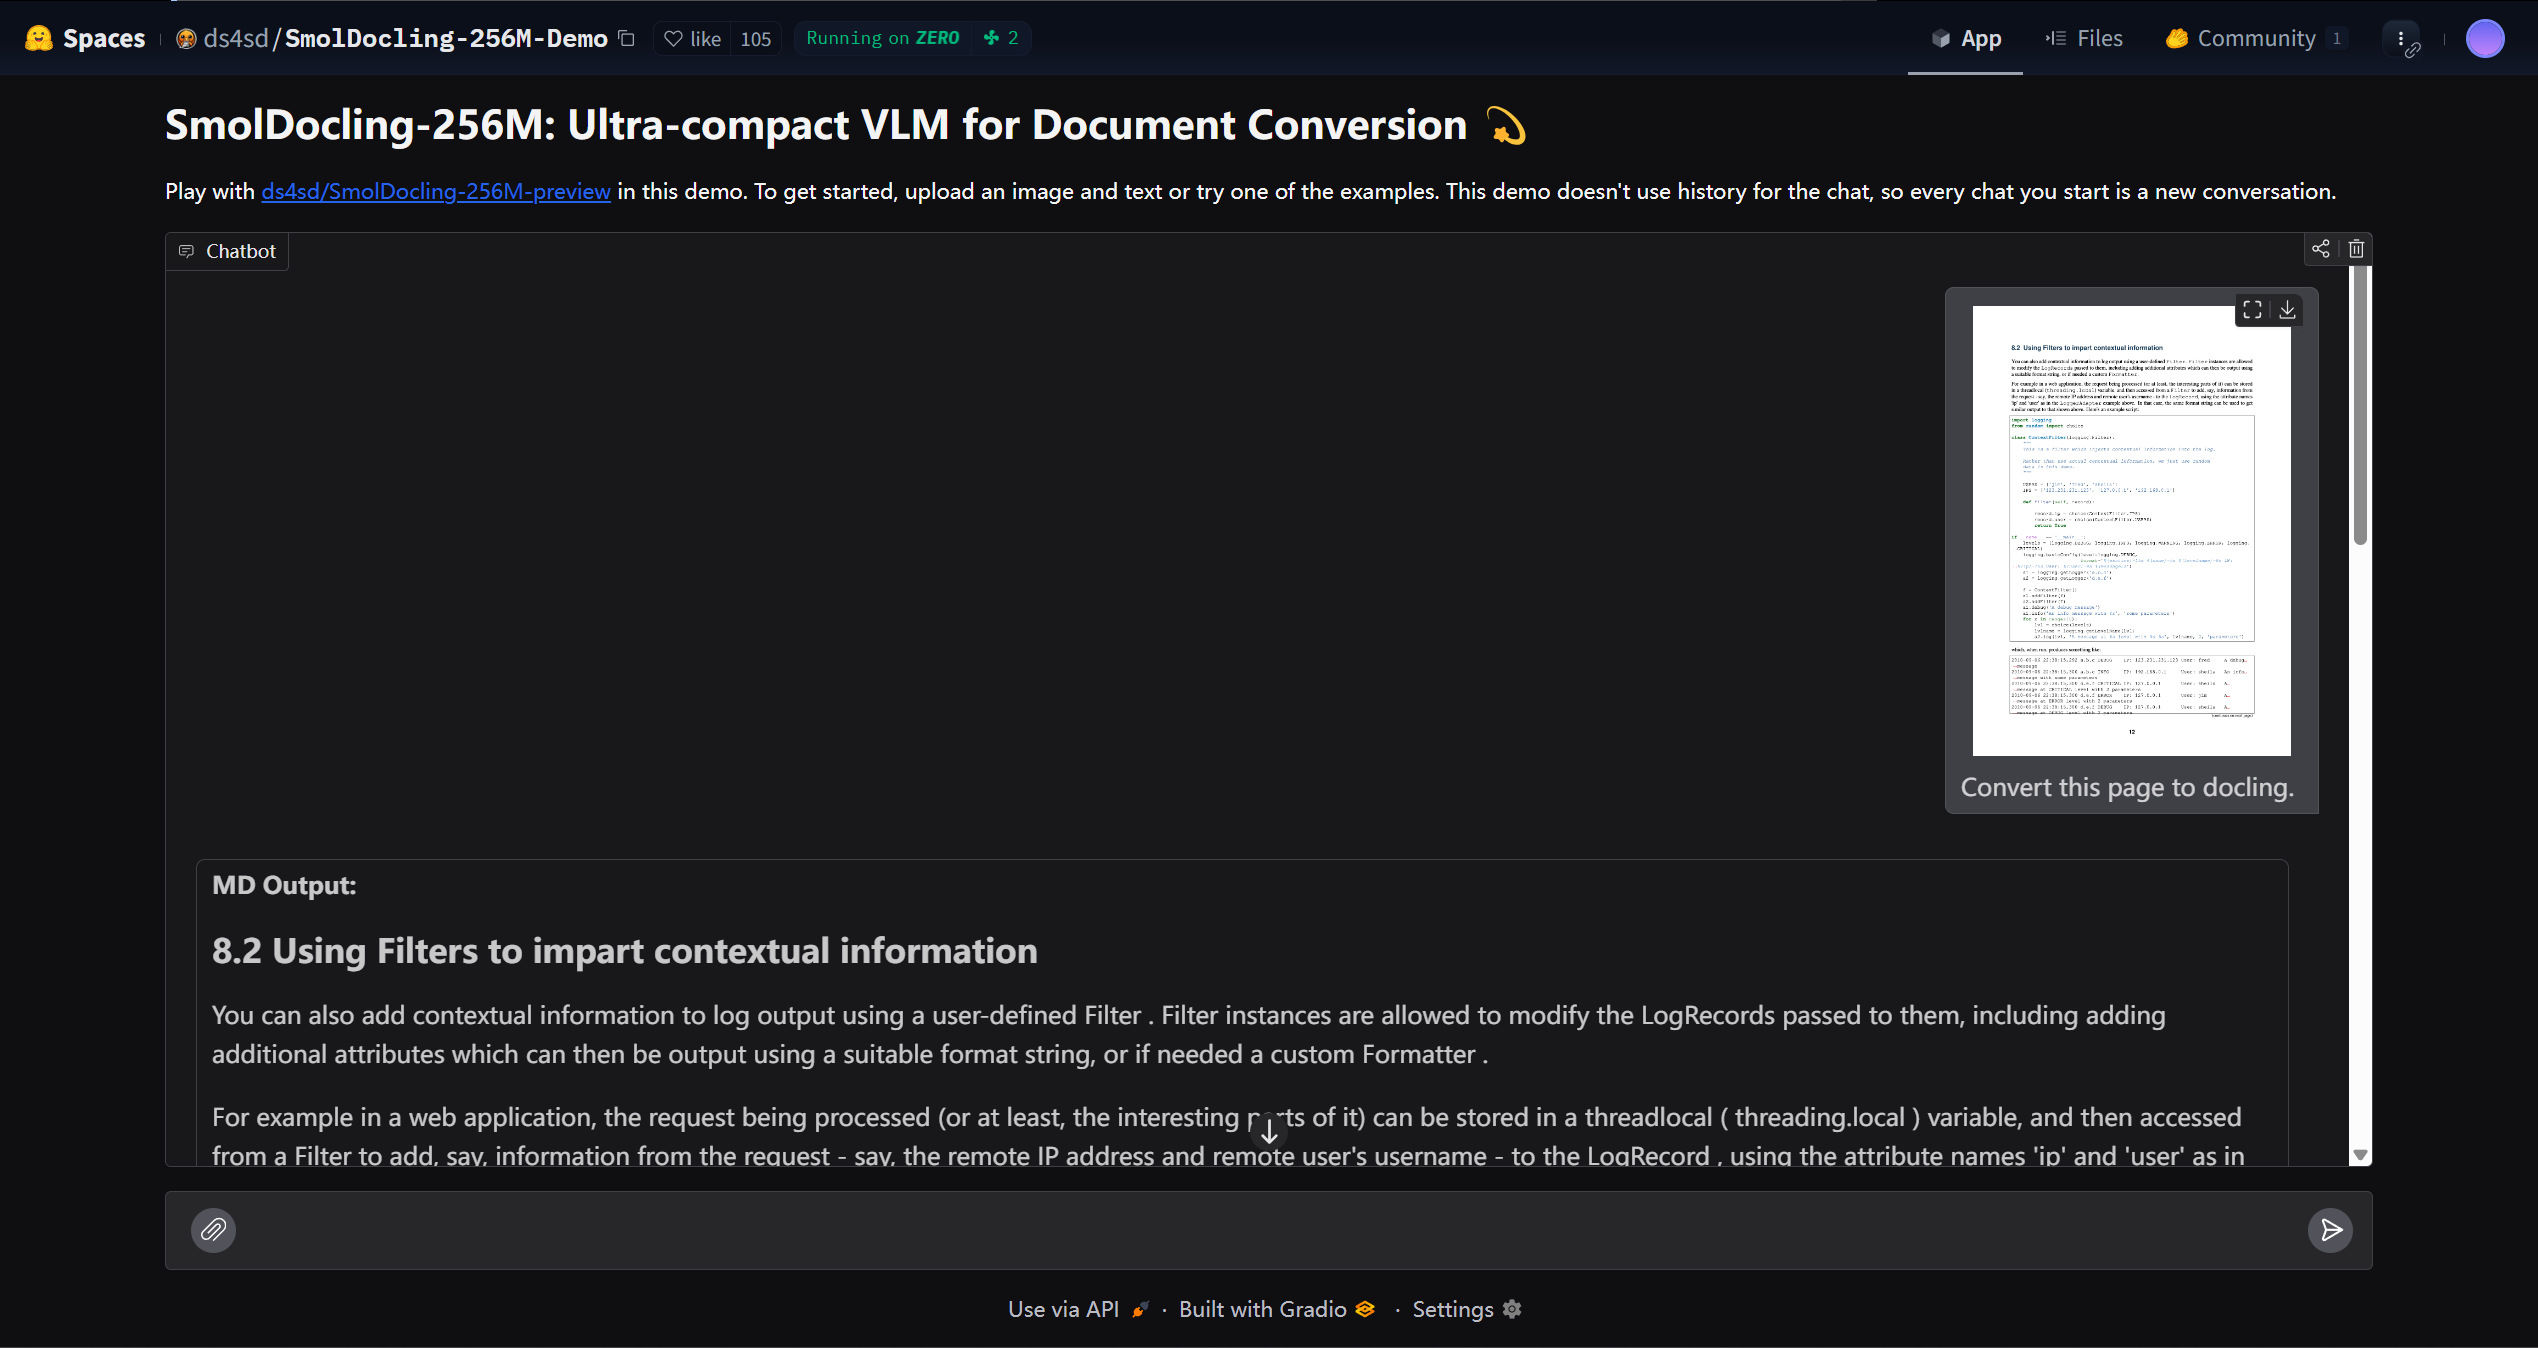
Task: Open the user profile avatar menu
Action: click(2484, 38)
